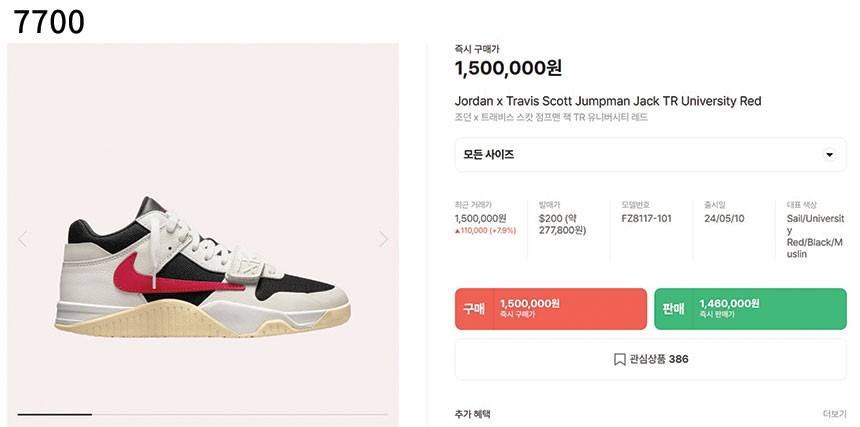Click the large 1,500,000원 instant price
The image size is (860, 427).
(508, 68)
